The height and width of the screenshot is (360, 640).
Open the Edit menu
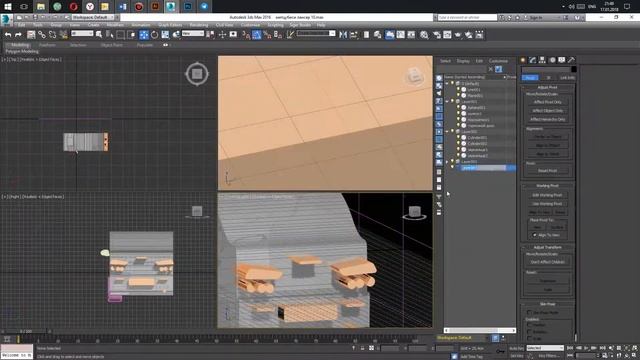pyautogui.click(x=22, y=25)
